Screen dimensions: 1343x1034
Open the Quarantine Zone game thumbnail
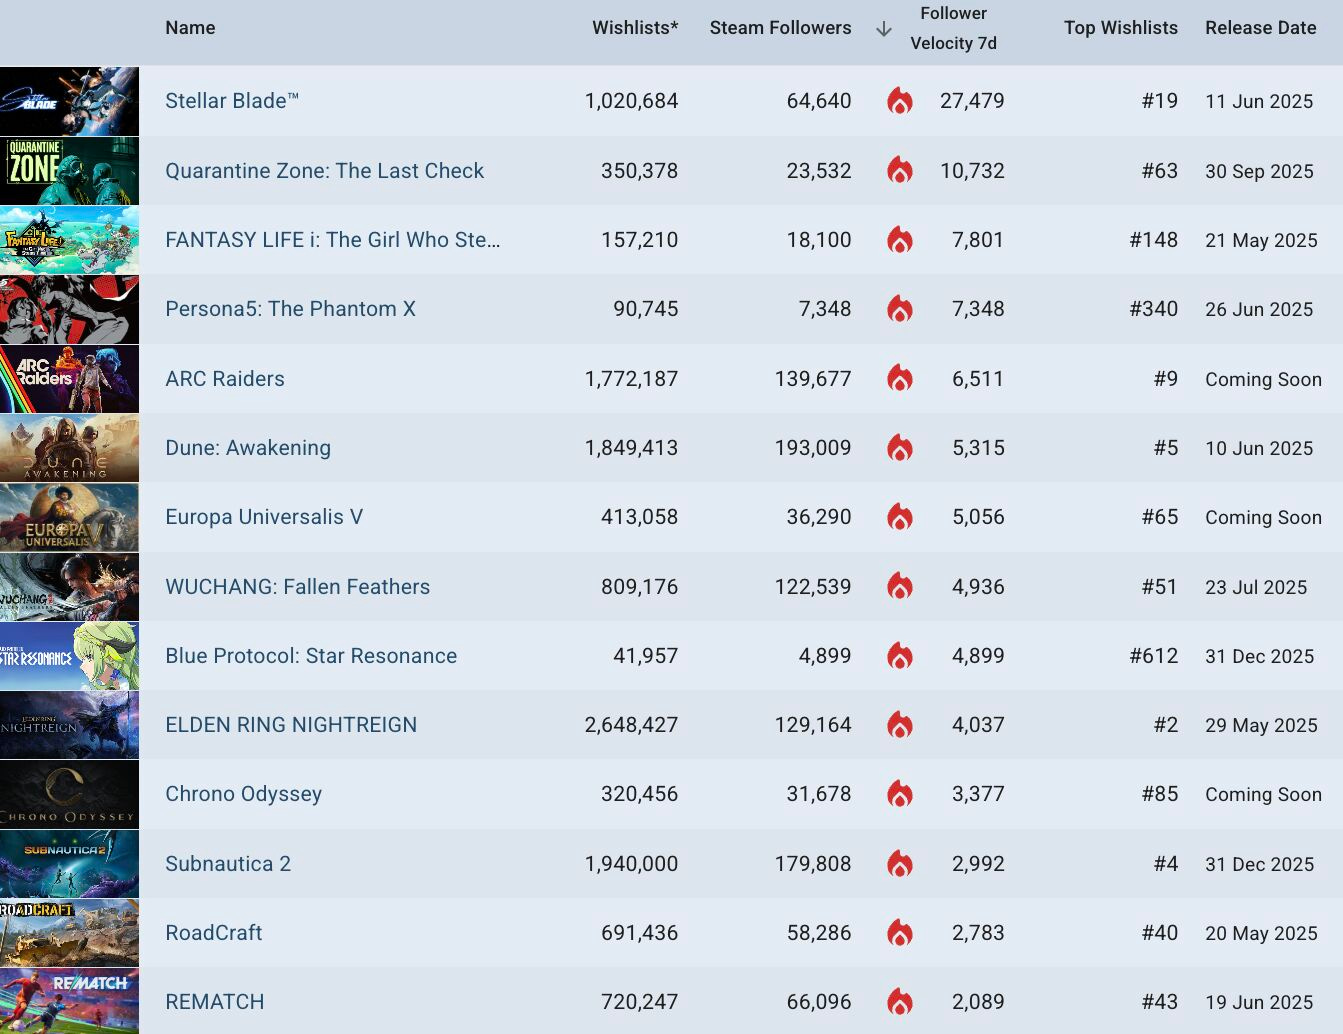[x=69, y=170]
